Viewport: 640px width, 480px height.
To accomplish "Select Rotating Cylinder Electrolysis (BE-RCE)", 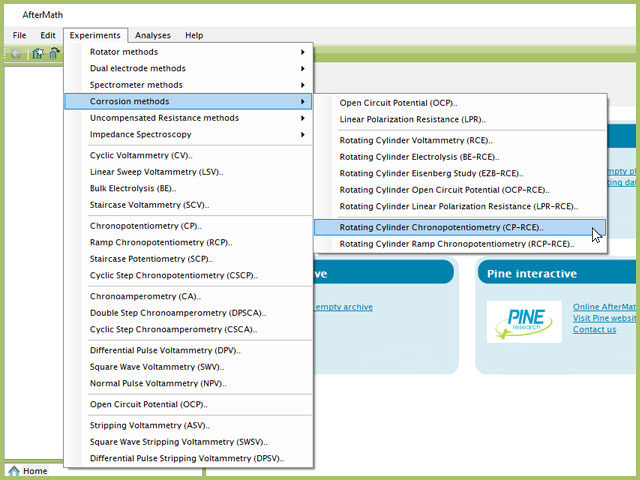I will pyautogui.click(x=460, y=157).
